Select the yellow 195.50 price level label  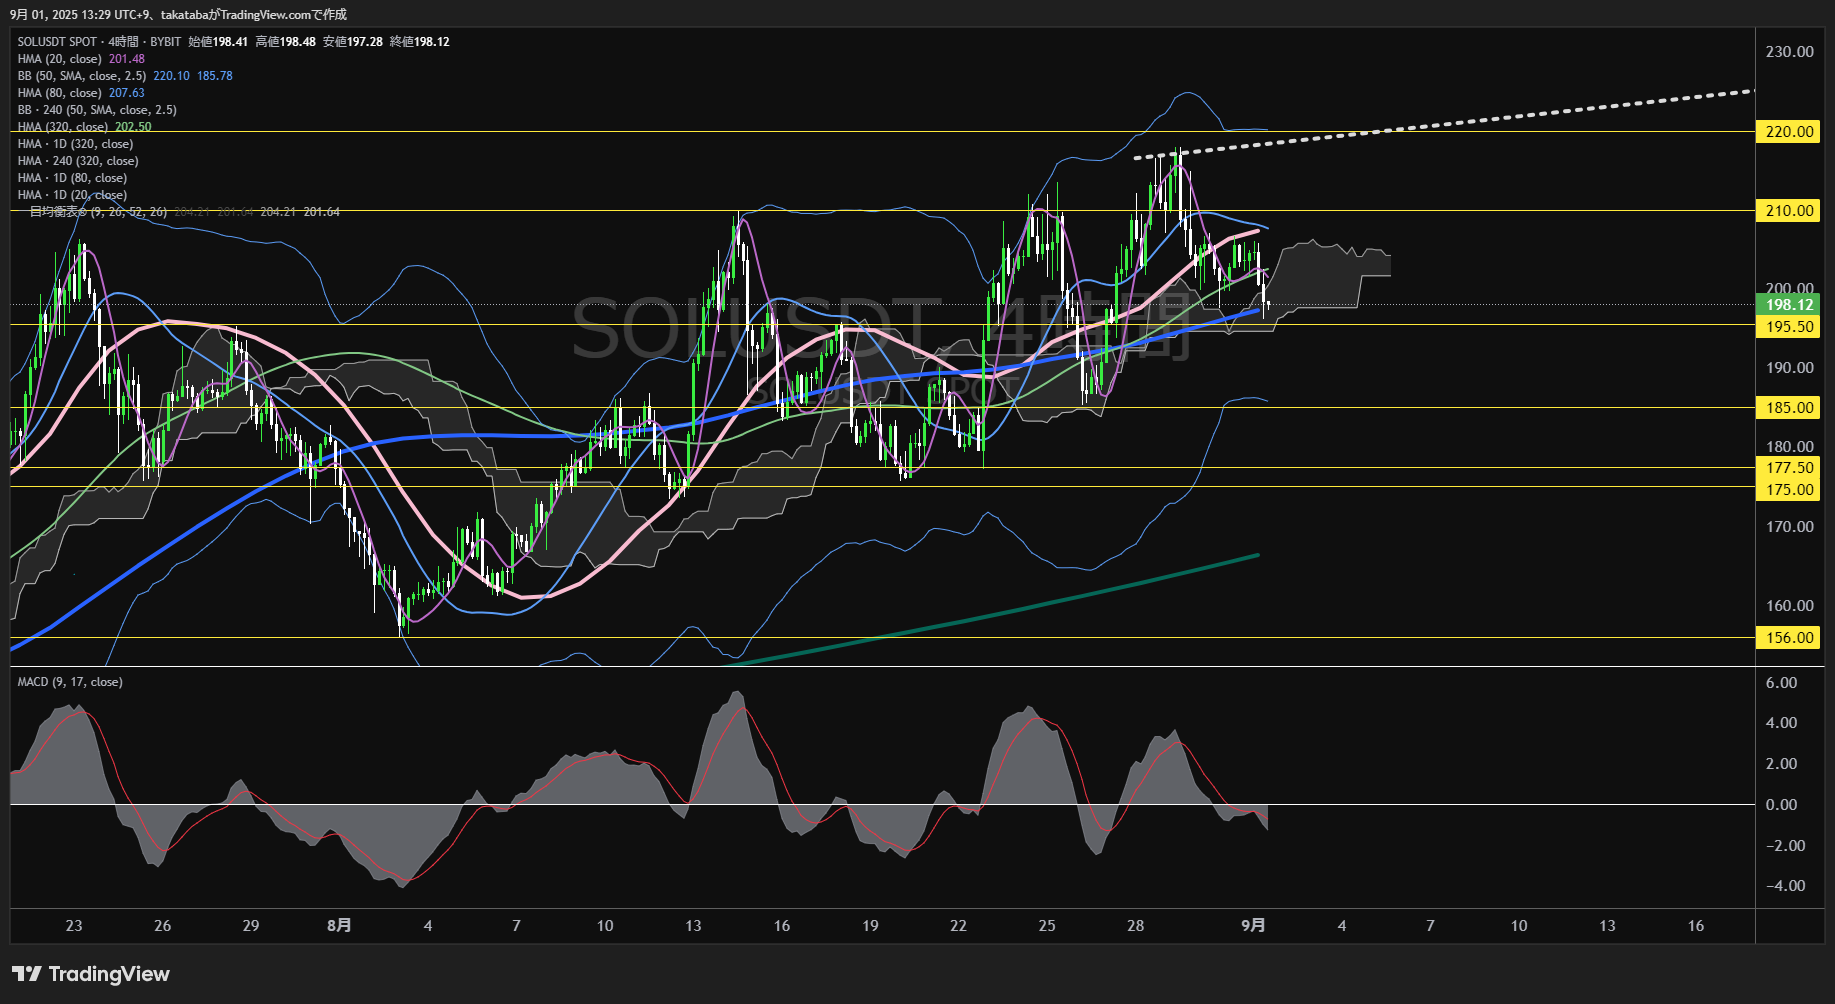click(x=1788, y=327)
